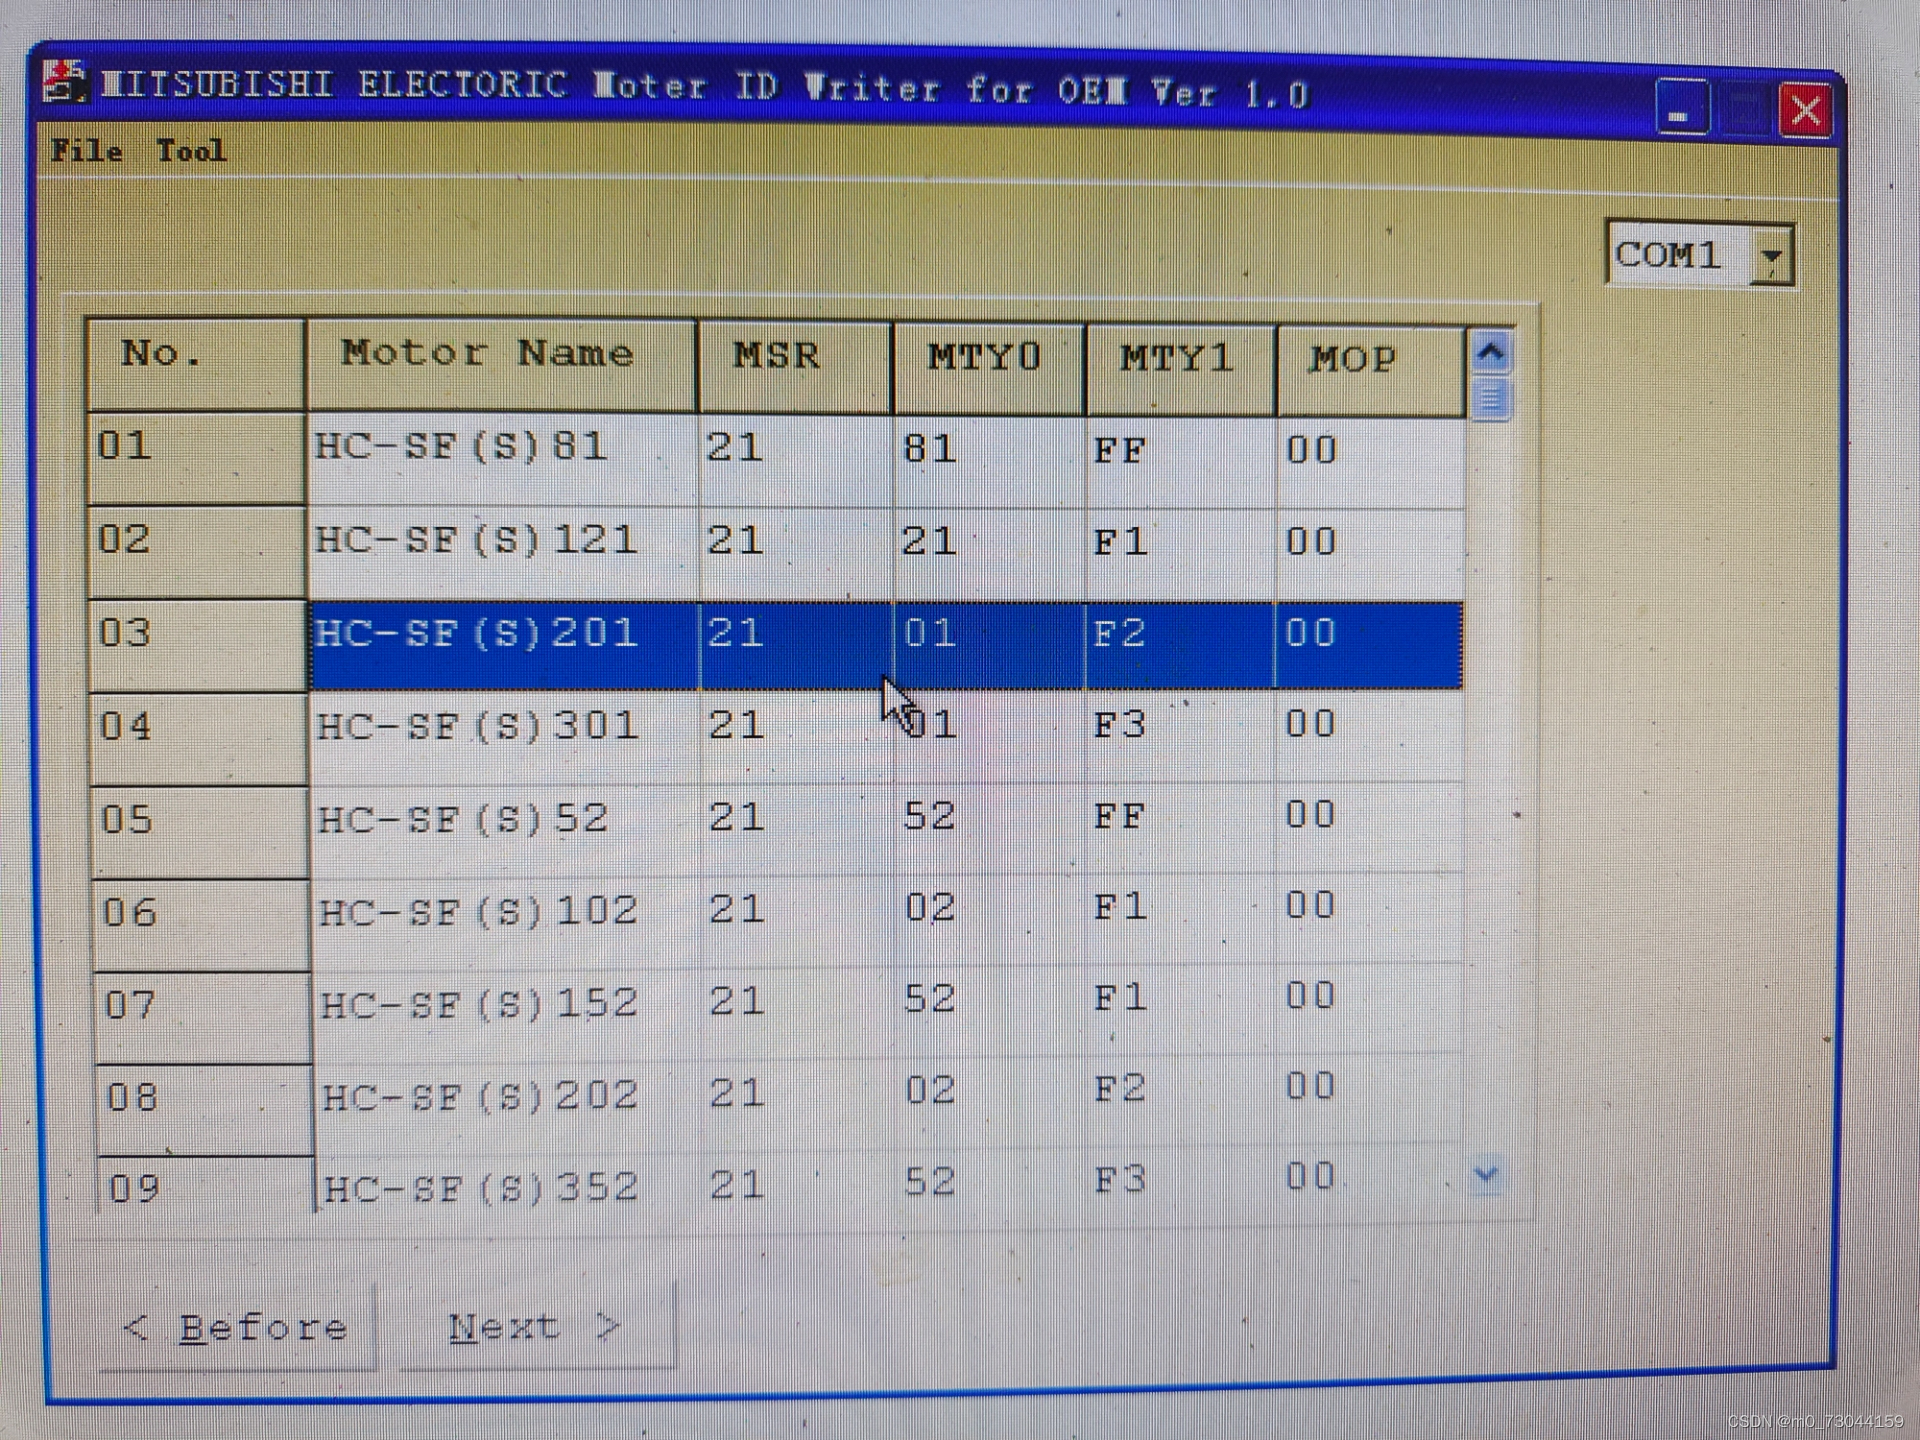Click the Motor Name column header

pyautogui.click(x=501, y=365)
